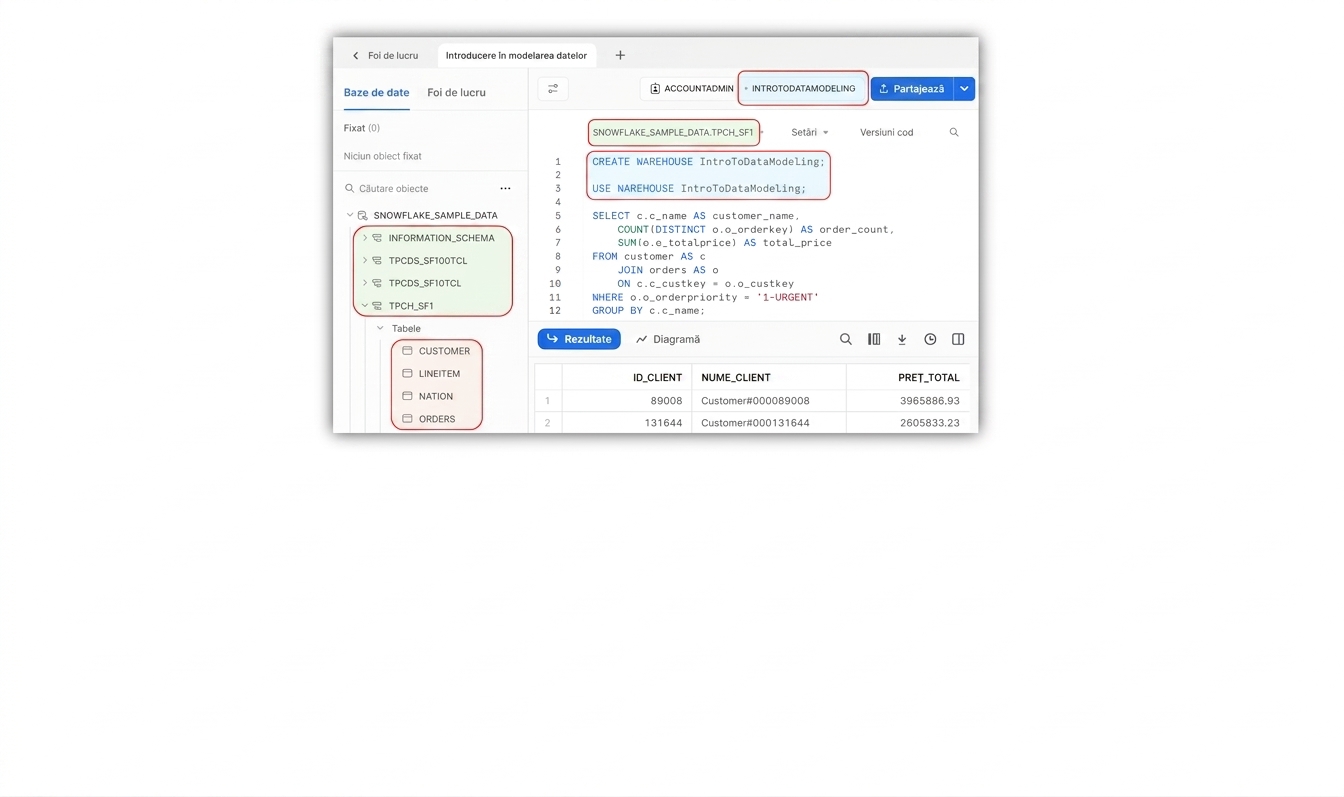Click the INFORMATION_SCHEMA schema icon

377,238
